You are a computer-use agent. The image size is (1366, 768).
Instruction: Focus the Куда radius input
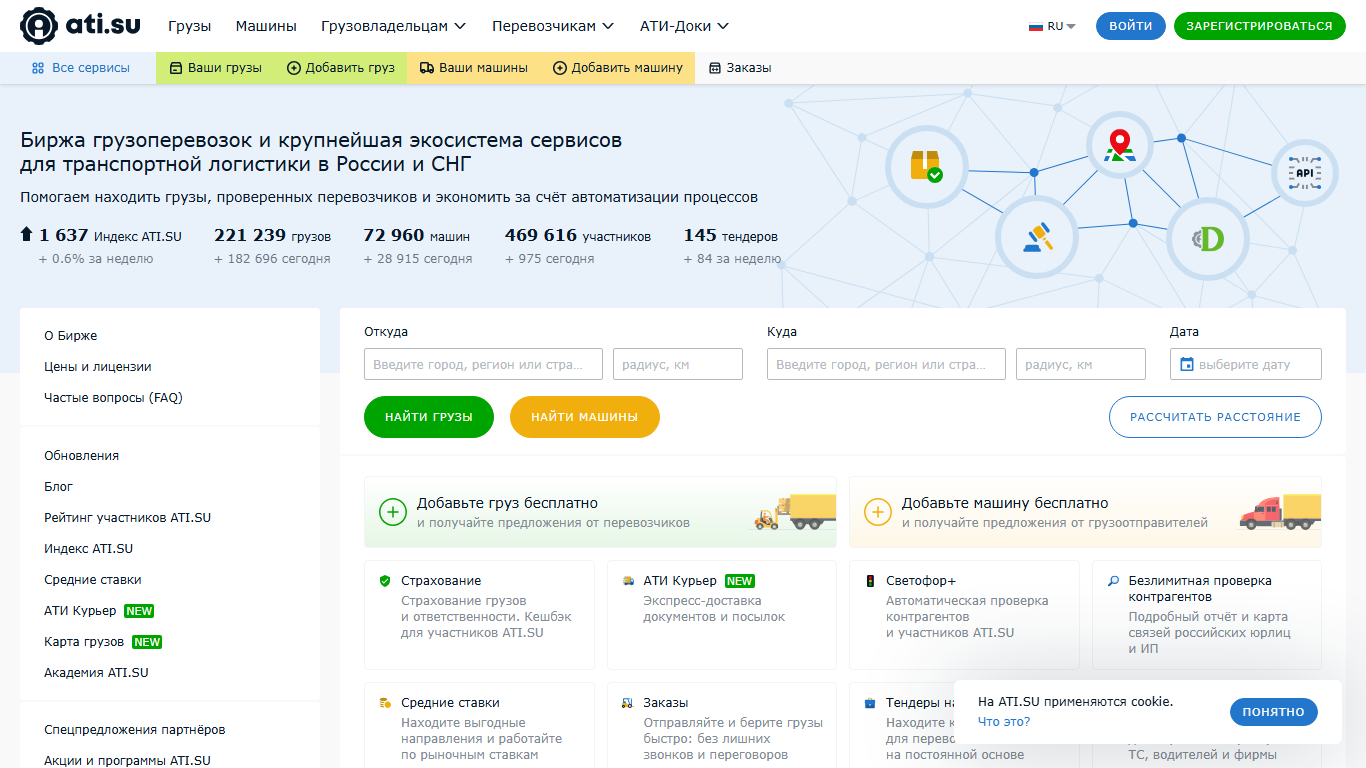click(1081, 364)
